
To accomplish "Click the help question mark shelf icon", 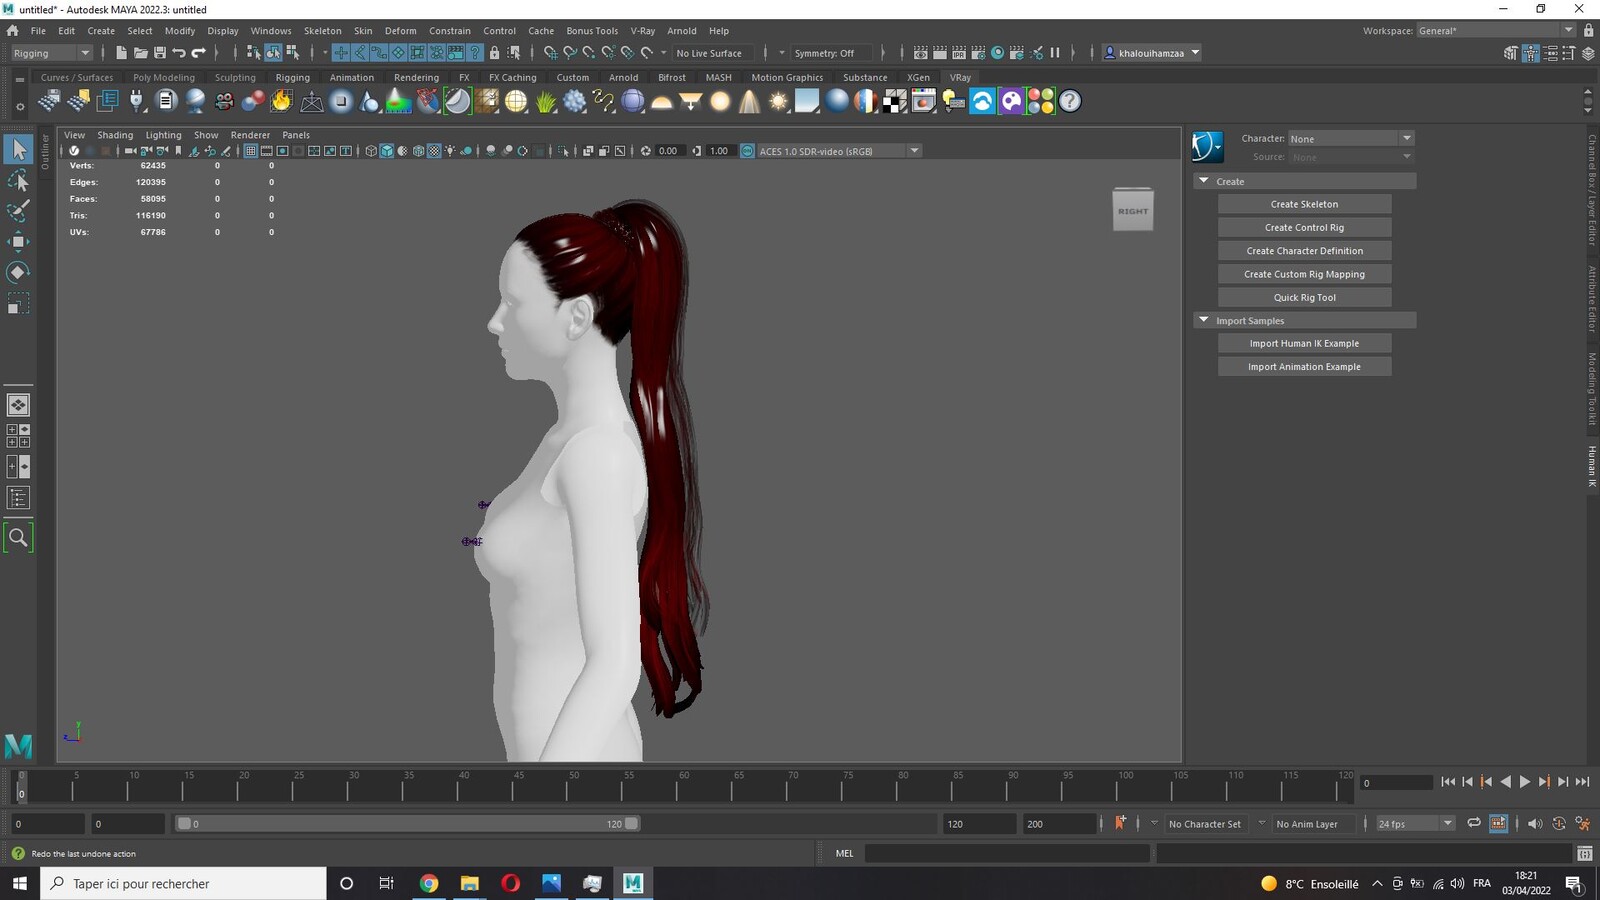I will tap(1070, 101).
